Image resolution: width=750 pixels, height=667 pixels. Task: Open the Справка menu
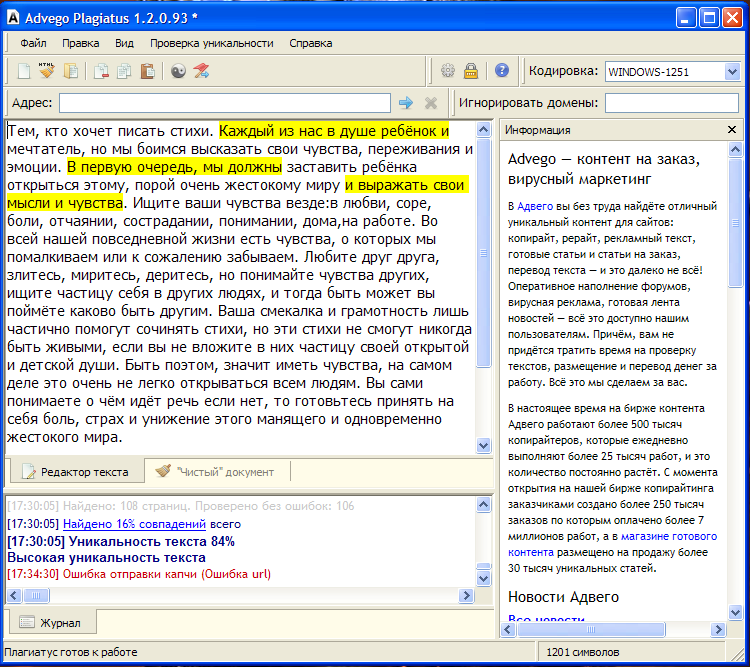[310, 43]
